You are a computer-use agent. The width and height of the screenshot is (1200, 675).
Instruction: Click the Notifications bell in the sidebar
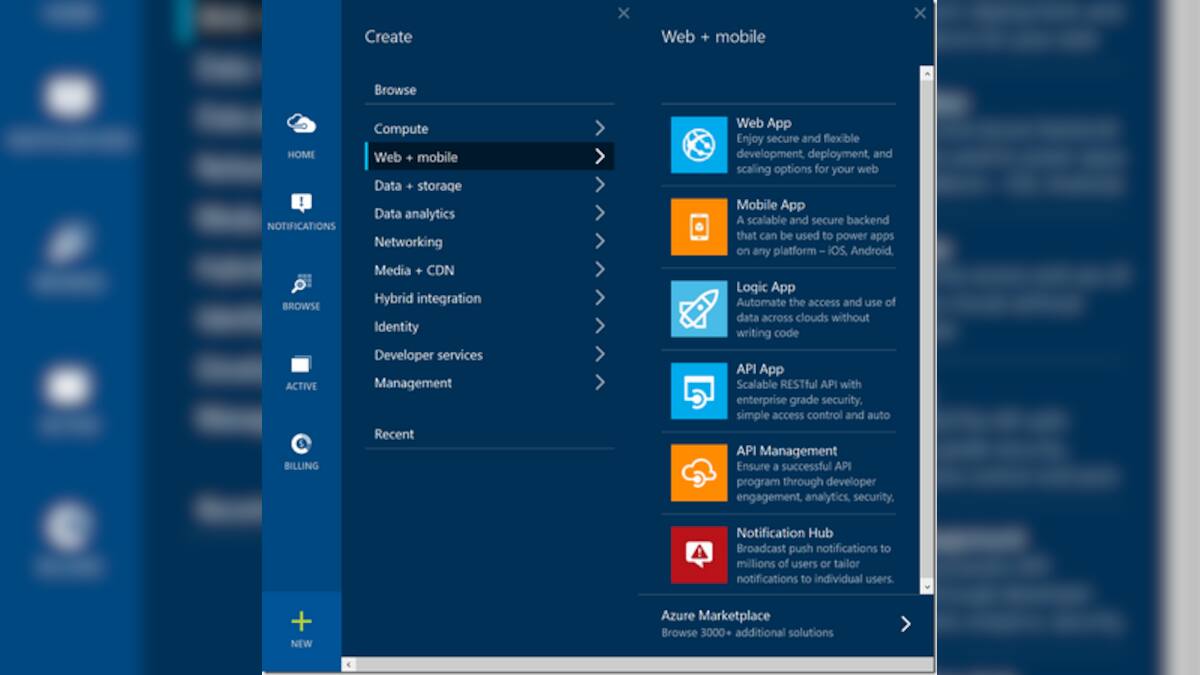click(301, 204)
